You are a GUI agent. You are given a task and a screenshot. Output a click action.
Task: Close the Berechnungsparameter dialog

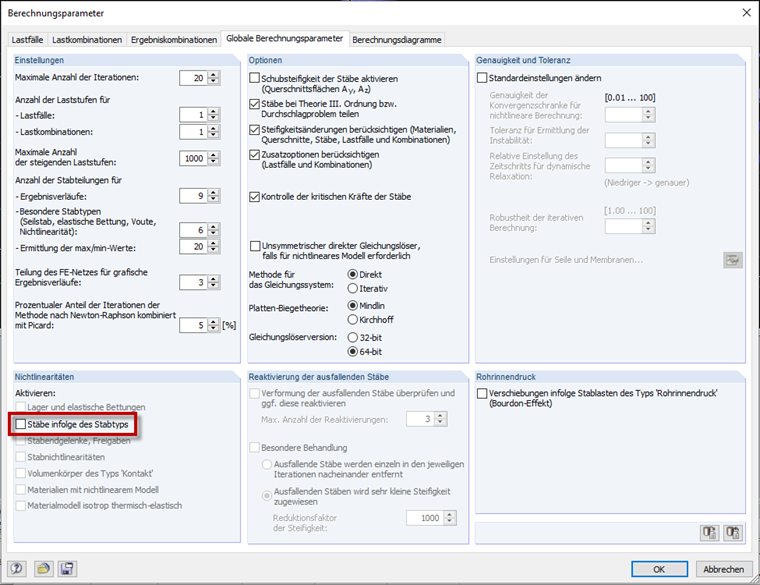tap(747, 13)
